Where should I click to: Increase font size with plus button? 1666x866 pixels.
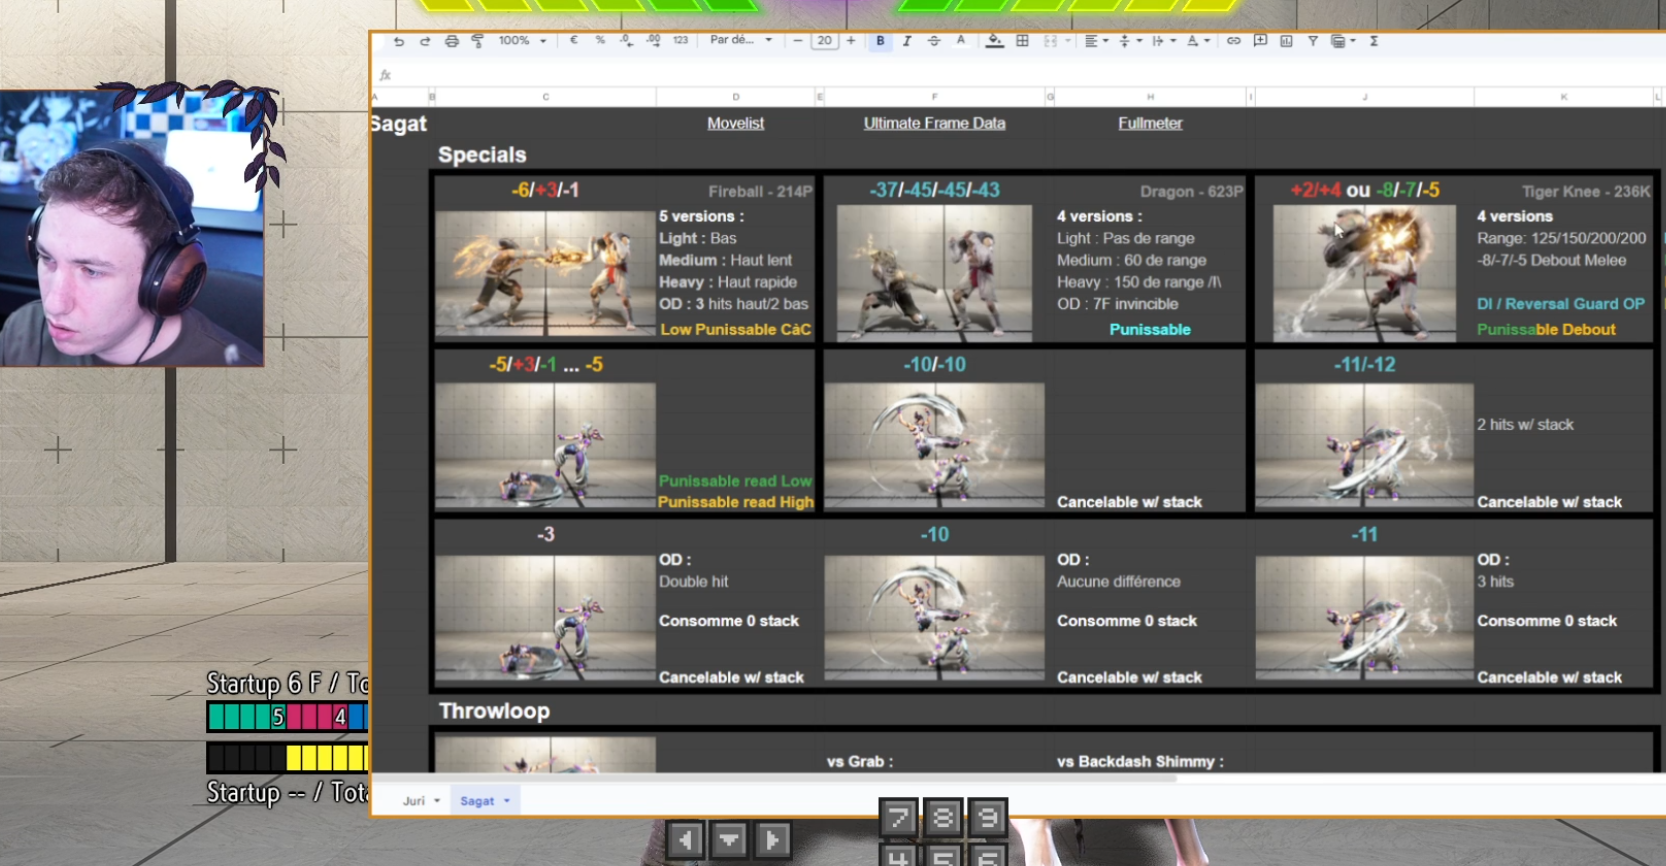pyautogui.click(x=851, y=41)
